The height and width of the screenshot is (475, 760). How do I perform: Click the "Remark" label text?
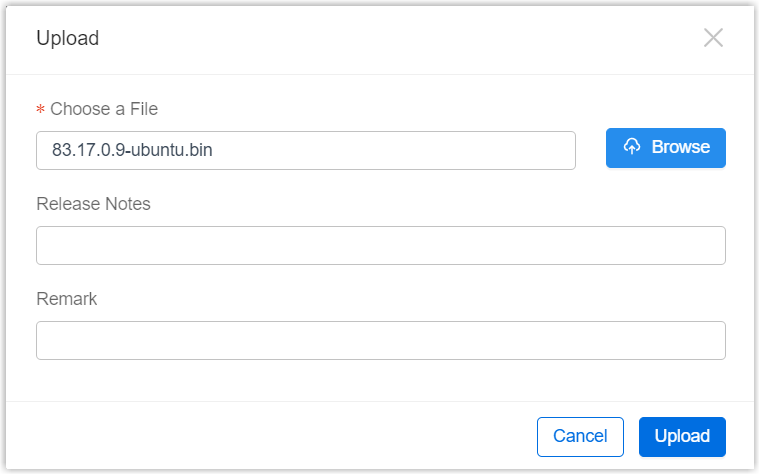66,298
